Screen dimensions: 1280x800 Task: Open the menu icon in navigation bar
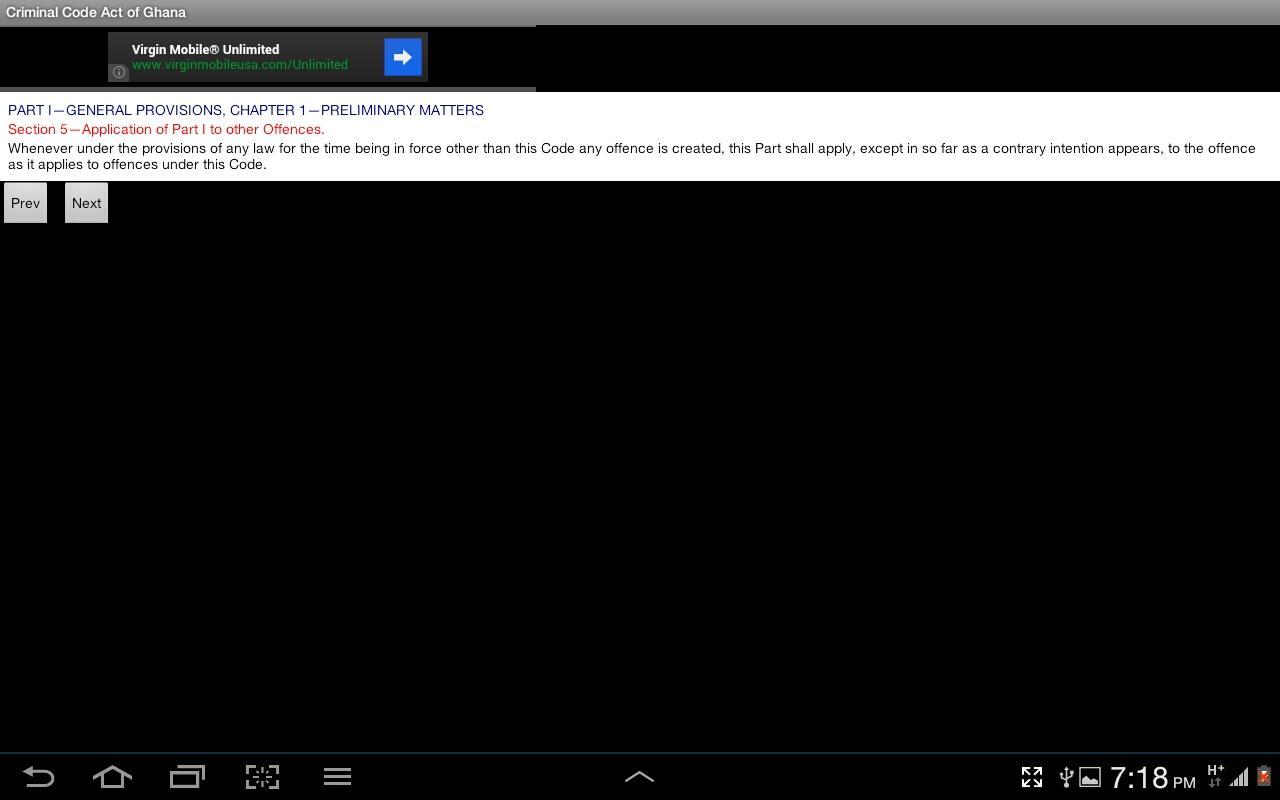(x=337, y=777)
